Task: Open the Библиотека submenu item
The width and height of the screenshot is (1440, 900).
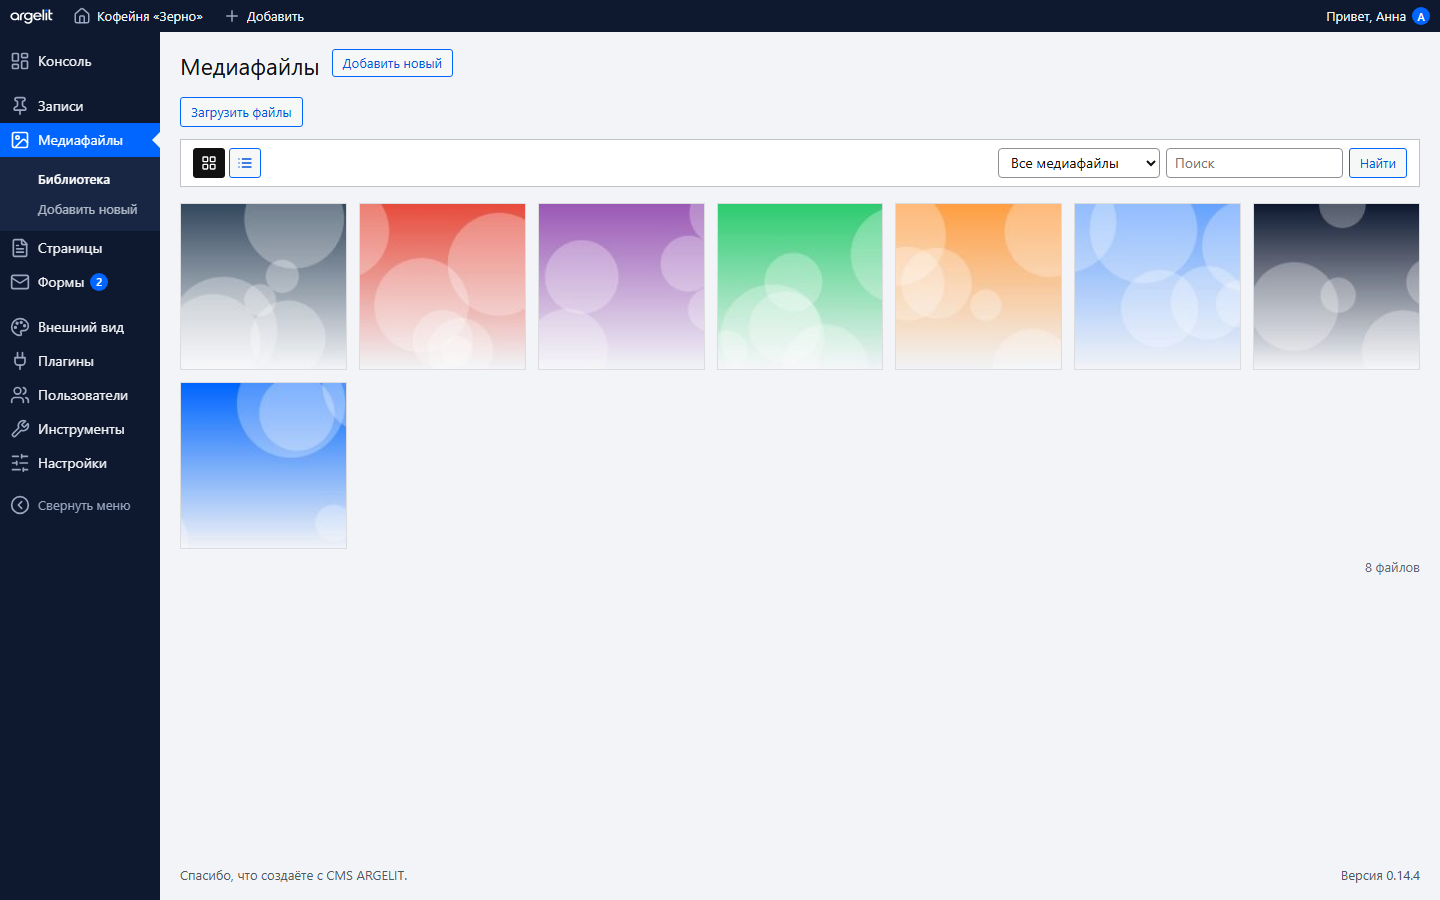Action: 74,180
